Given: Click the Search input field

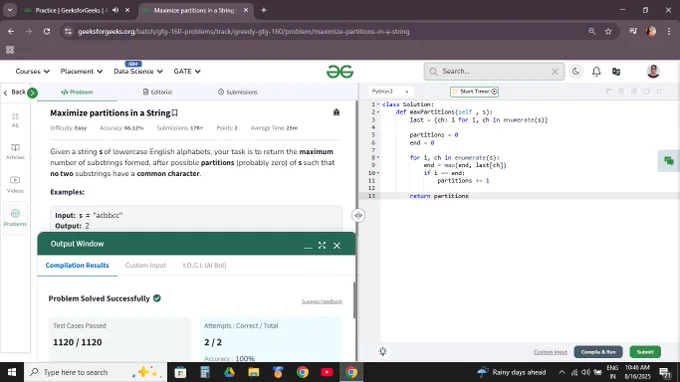Looking at the screenshot, I should pos(494,72).
